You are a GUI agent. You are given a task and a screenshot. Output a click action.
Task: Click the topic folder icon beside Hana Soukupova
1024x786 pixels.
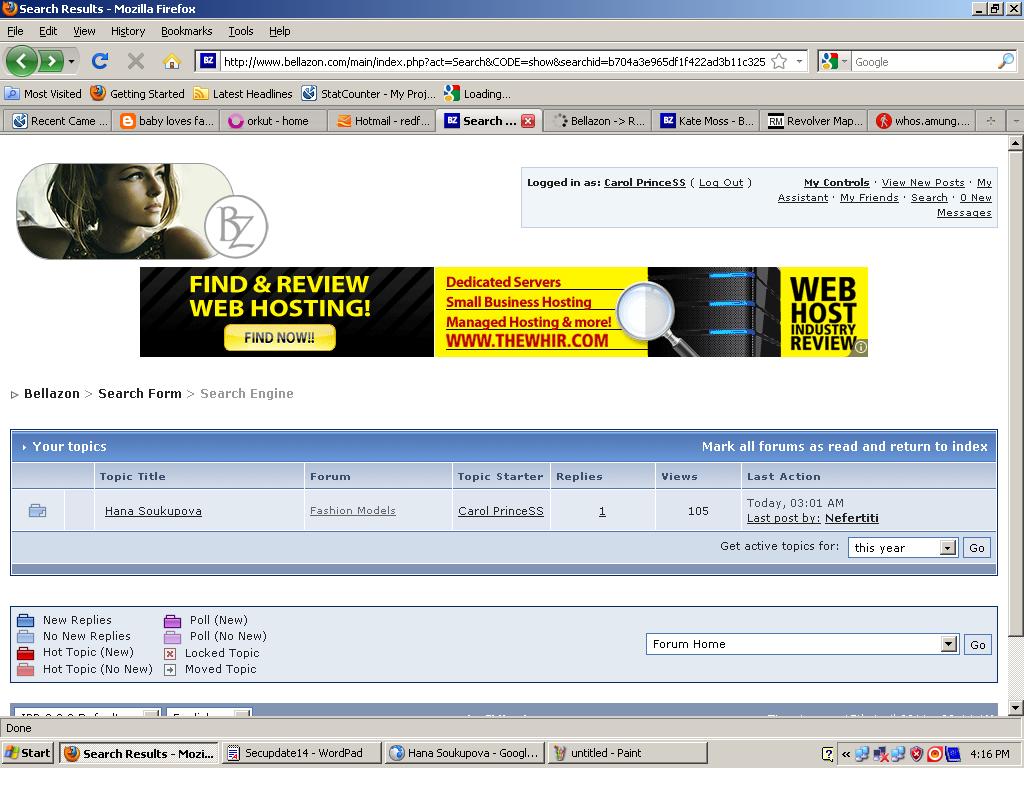pos(38,511)
